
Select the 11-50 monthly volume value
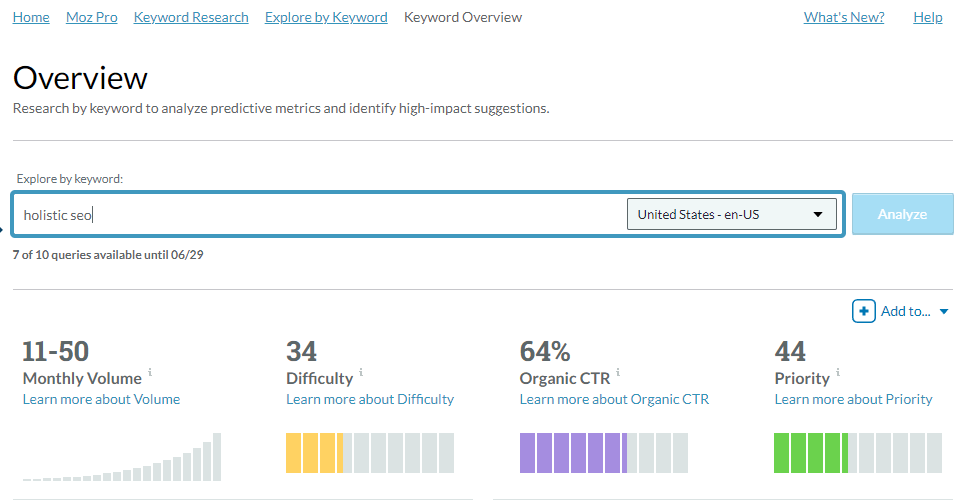coord(56,352)
